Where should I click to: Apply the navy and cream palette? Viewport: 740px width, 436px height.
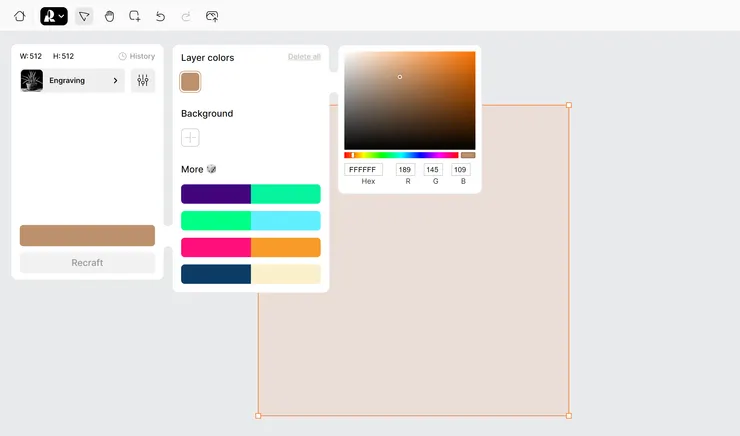point(251,274)
